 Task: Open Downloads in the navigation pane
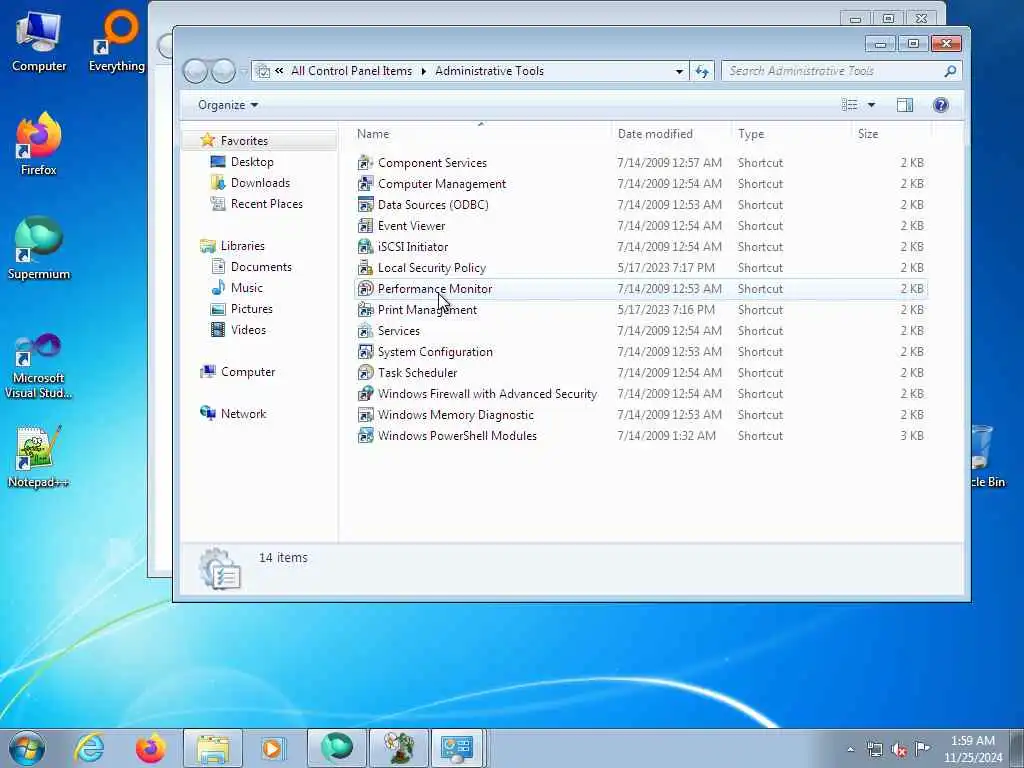click(260, 183)
